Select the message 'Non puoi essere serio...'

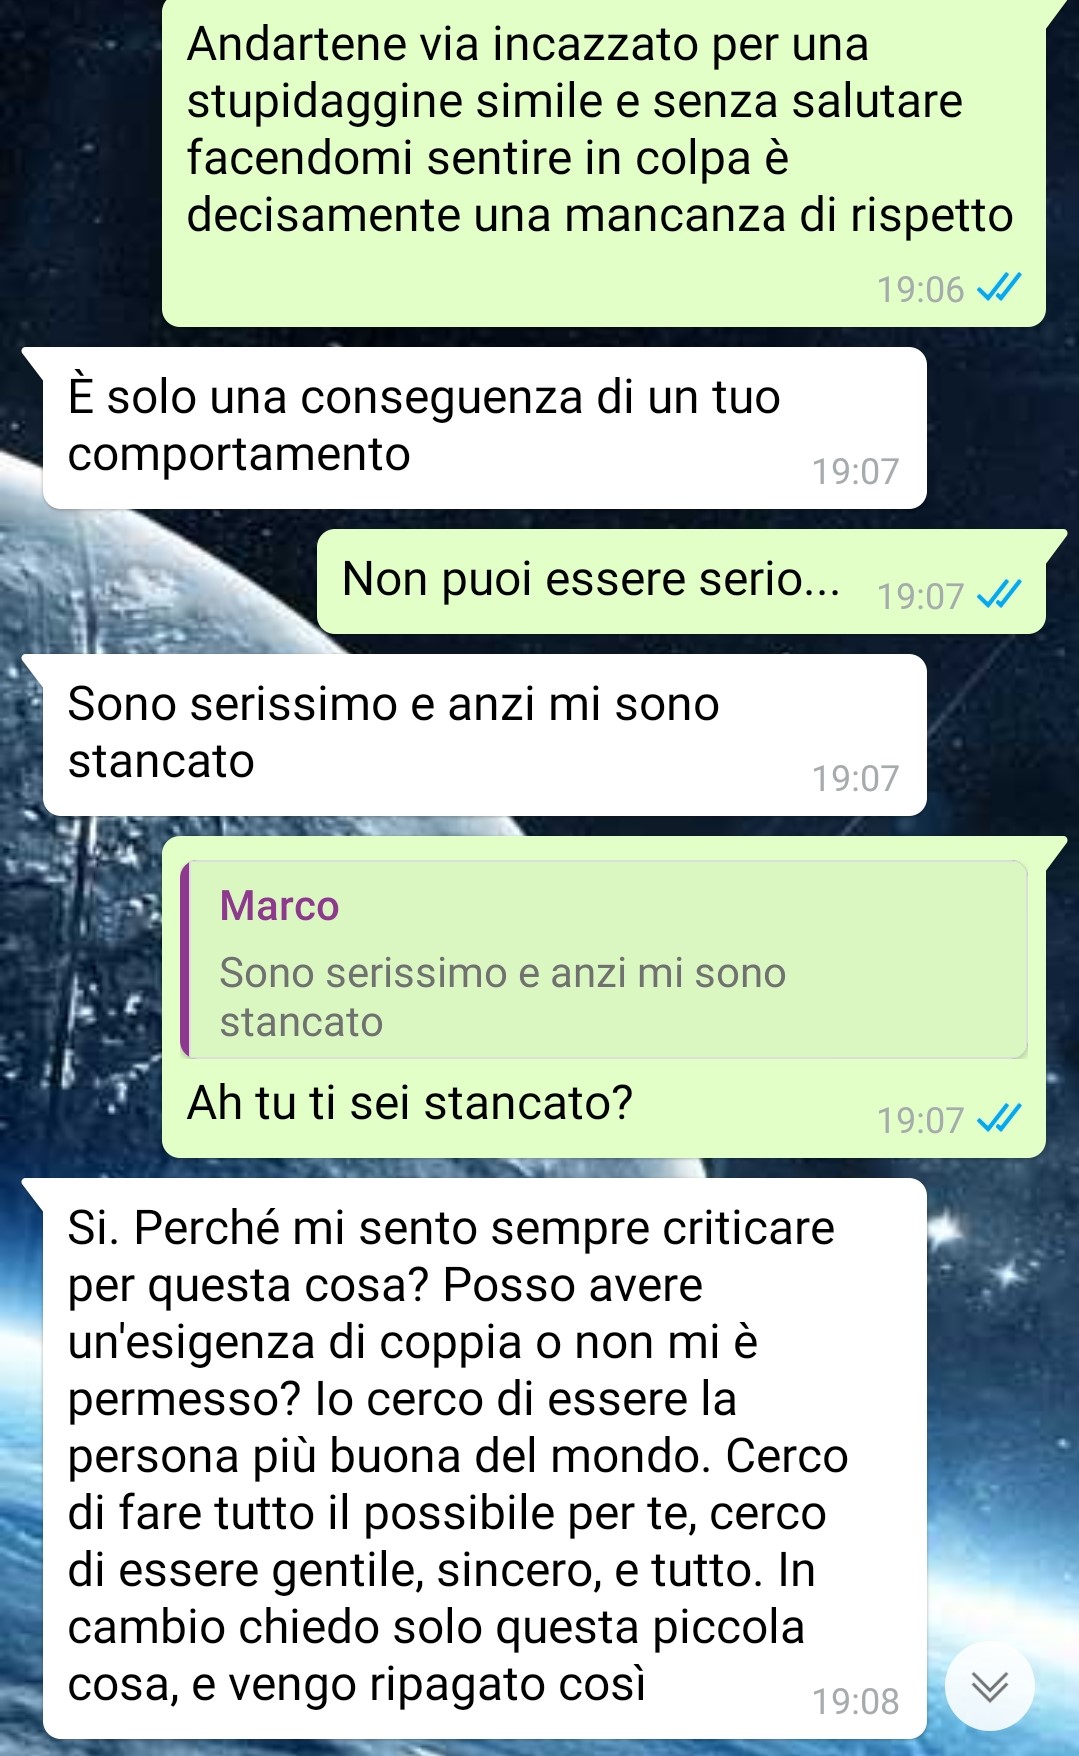click(x=681, y=581)
